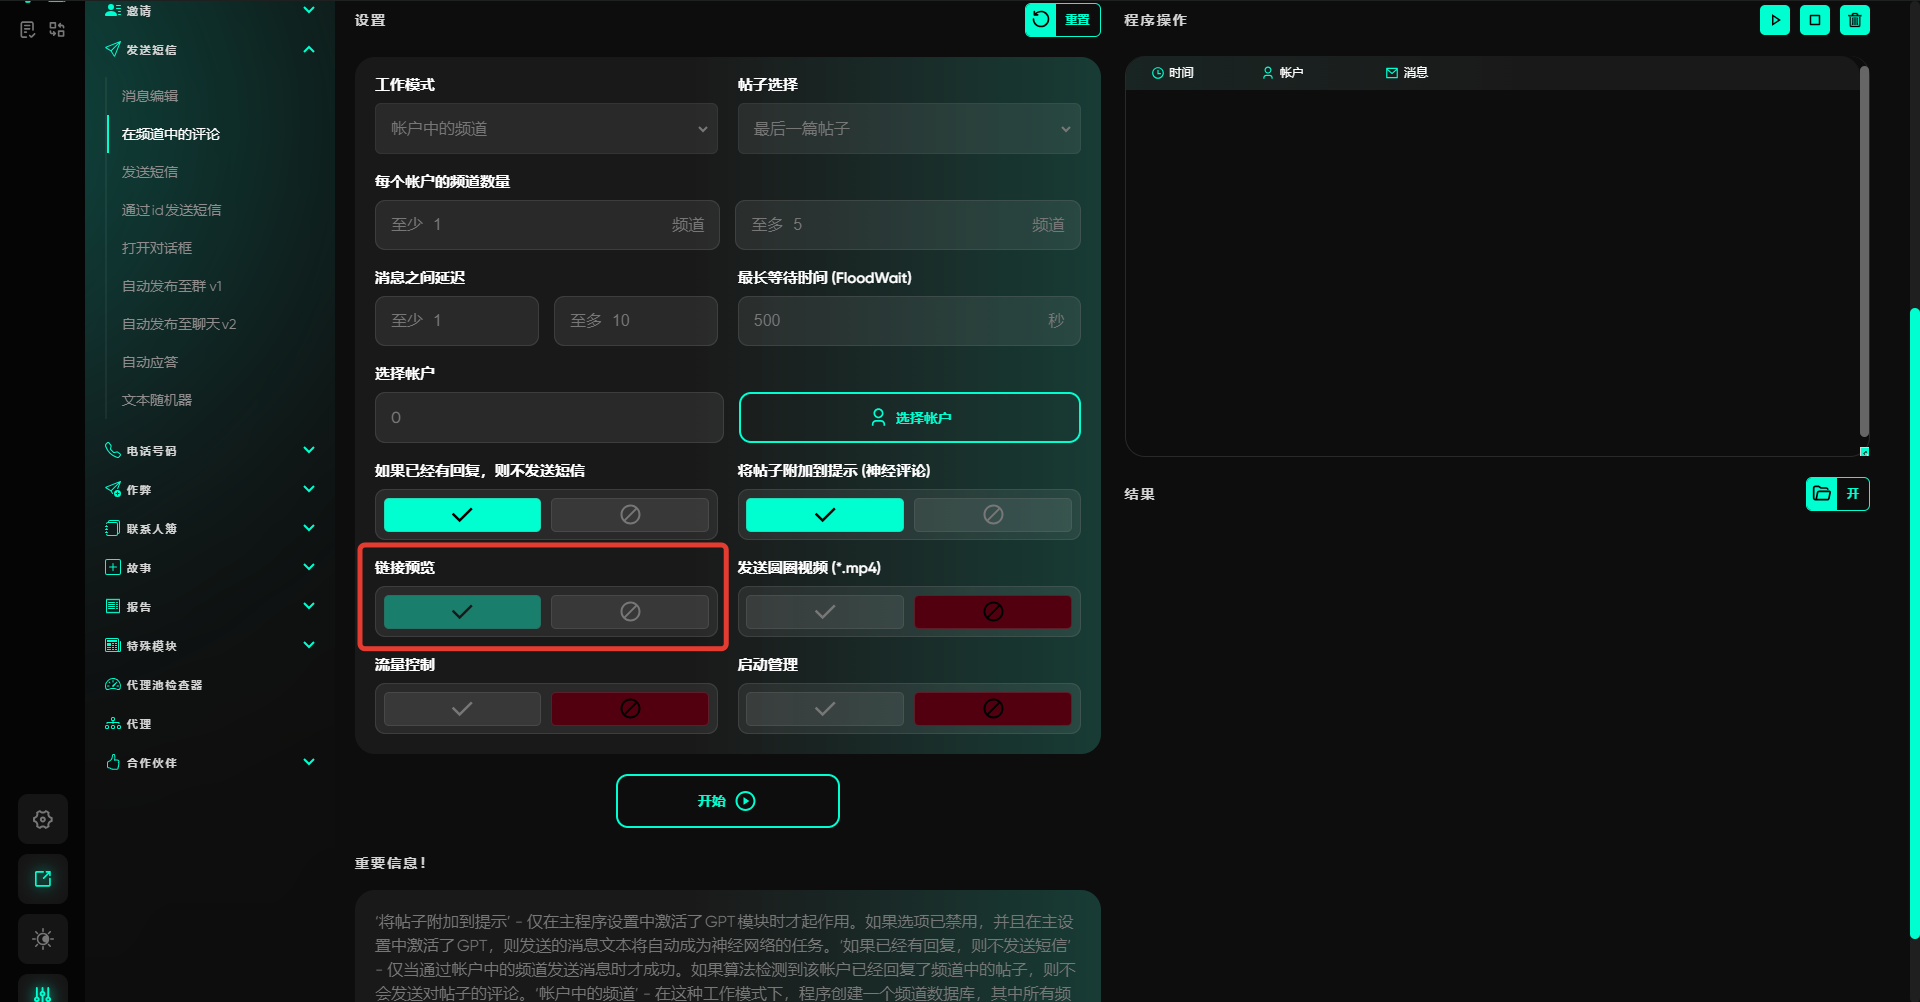Enable 链接预览 with the checkmark toggle
1920x1002 pixels.
coord(462,612)
